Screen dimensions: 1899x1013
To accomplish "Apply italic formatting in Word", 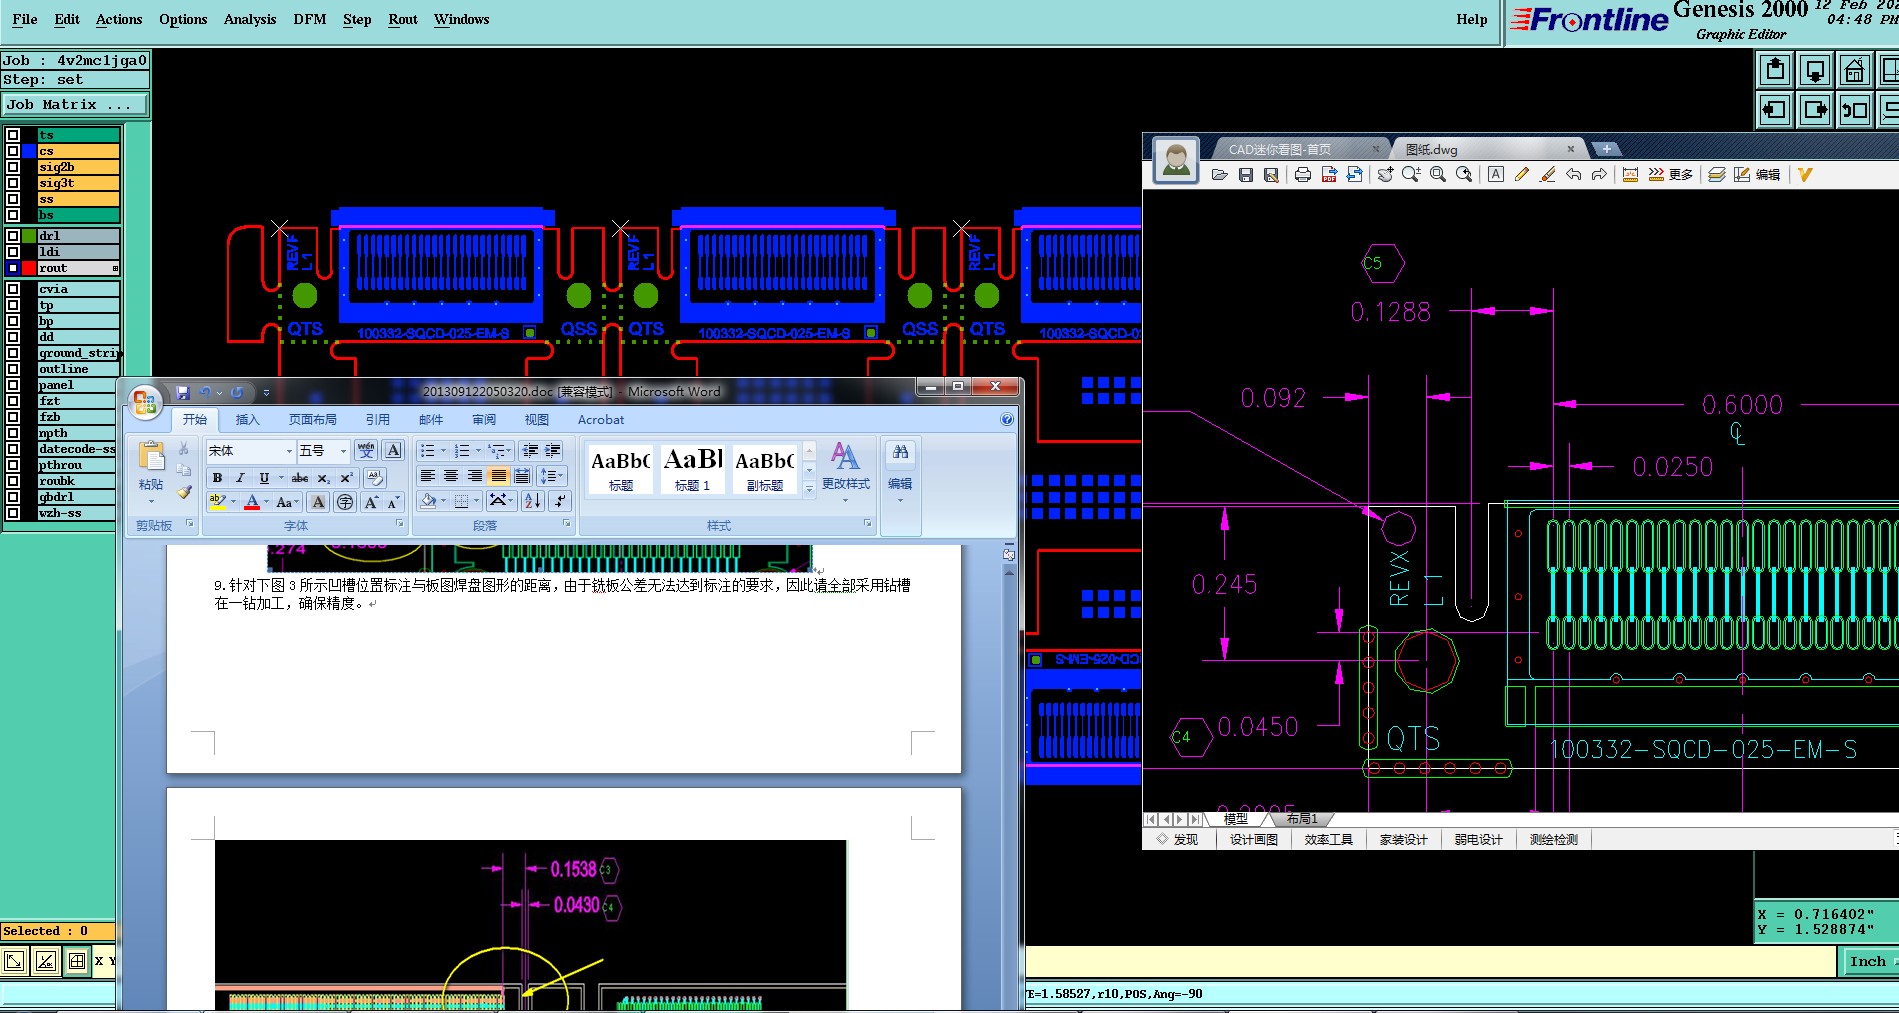I will [x=240, y=478].
